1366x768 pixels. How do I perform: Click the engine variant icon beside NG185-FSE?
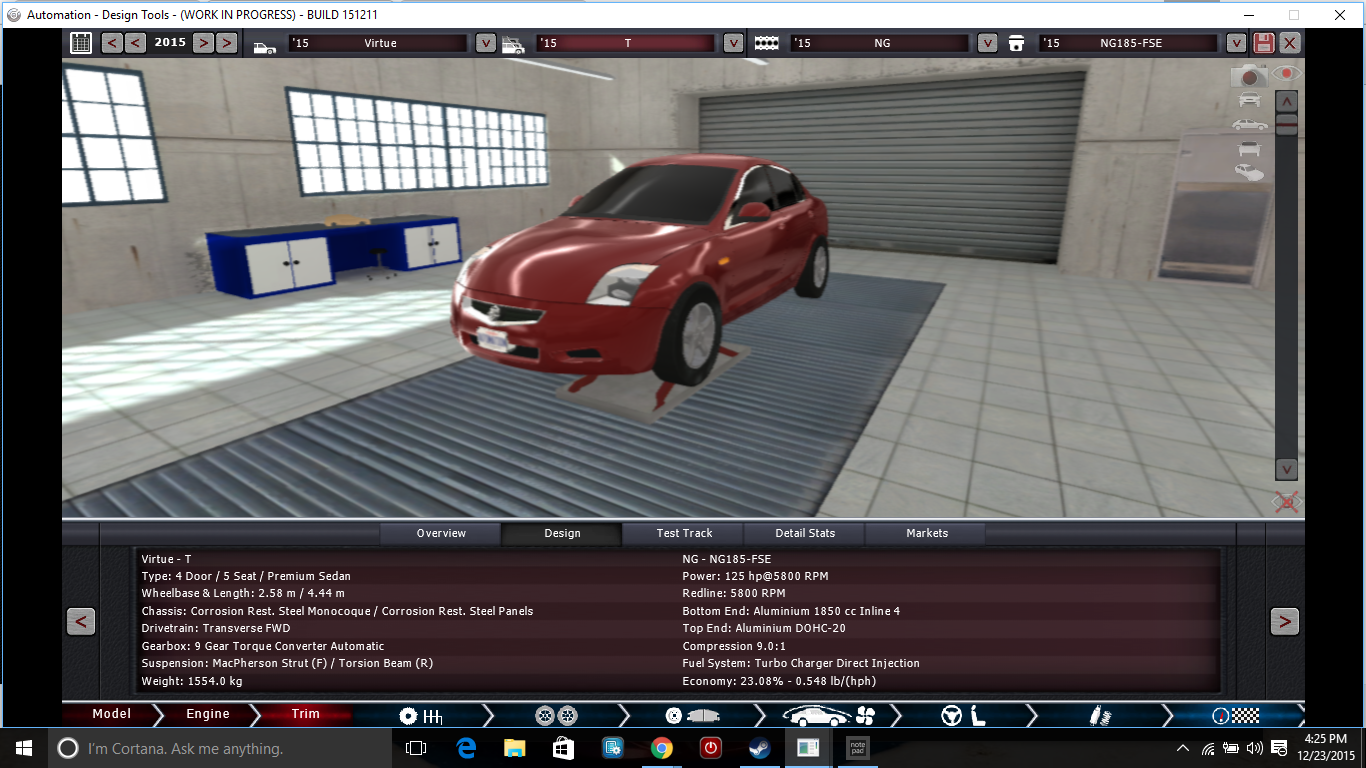tap(1017, 43)
